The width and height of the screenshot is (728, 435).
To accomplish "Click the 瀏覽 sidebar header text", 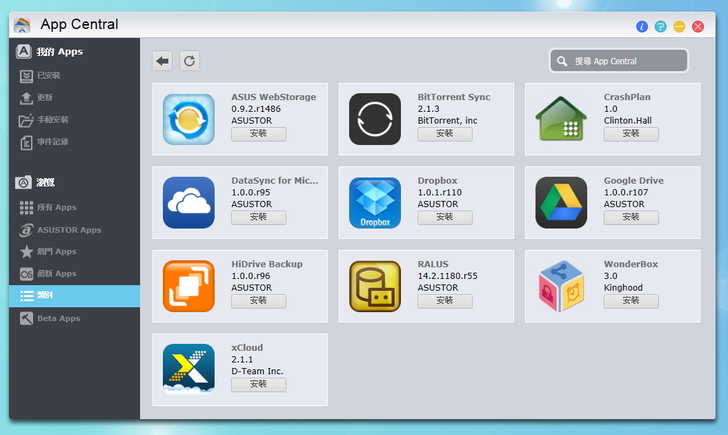I will click(45, 182).
